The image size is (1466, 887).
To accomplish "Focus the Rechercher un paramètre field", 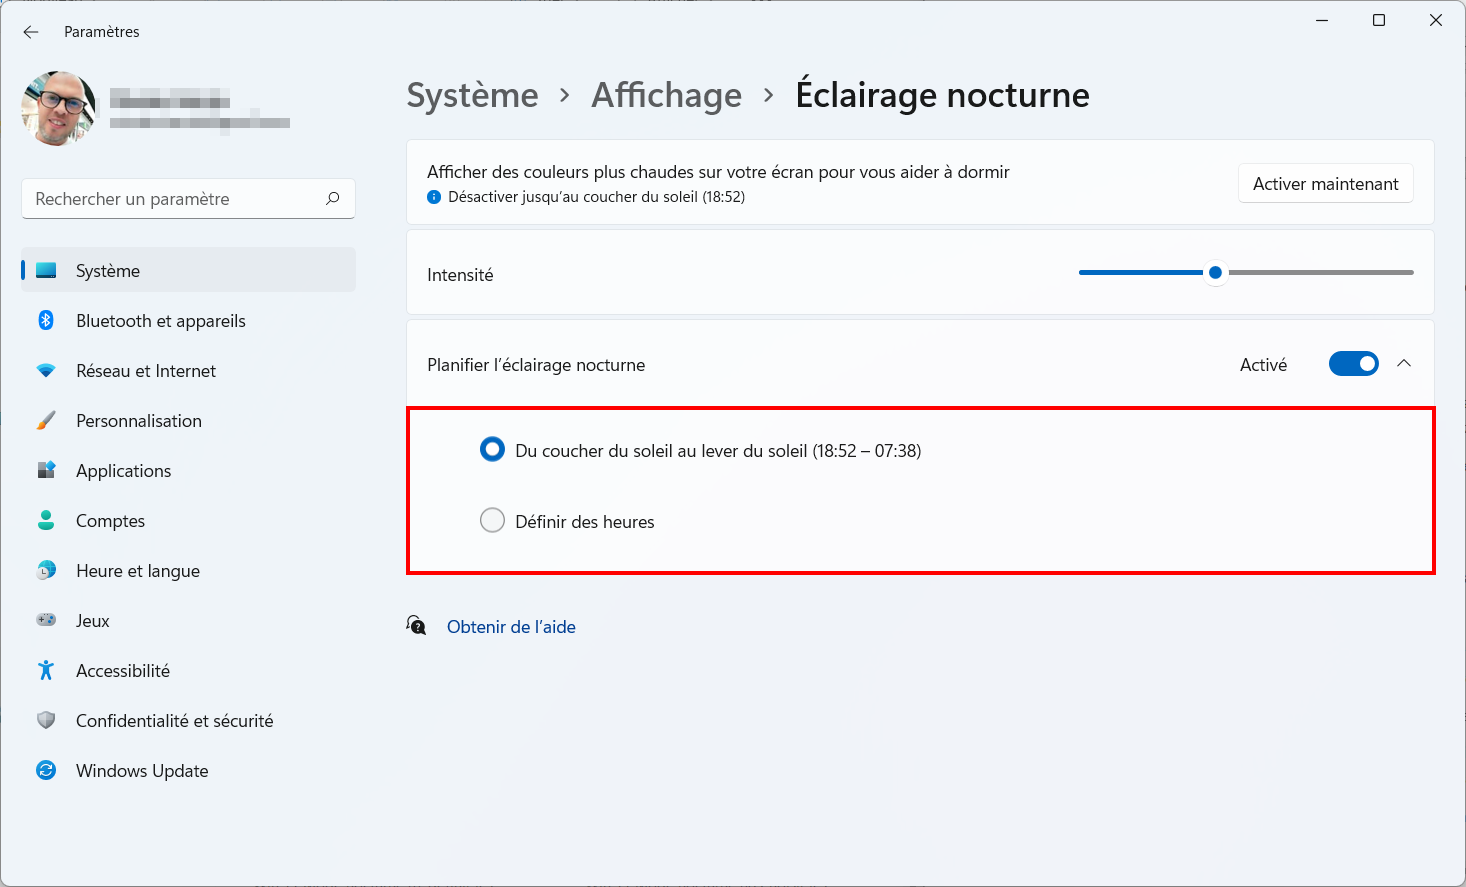I will pos(188,199).
